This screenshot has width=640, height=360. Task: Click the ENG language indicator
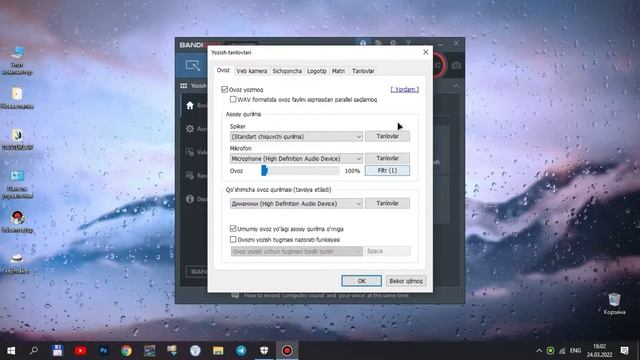click(576, 351)
